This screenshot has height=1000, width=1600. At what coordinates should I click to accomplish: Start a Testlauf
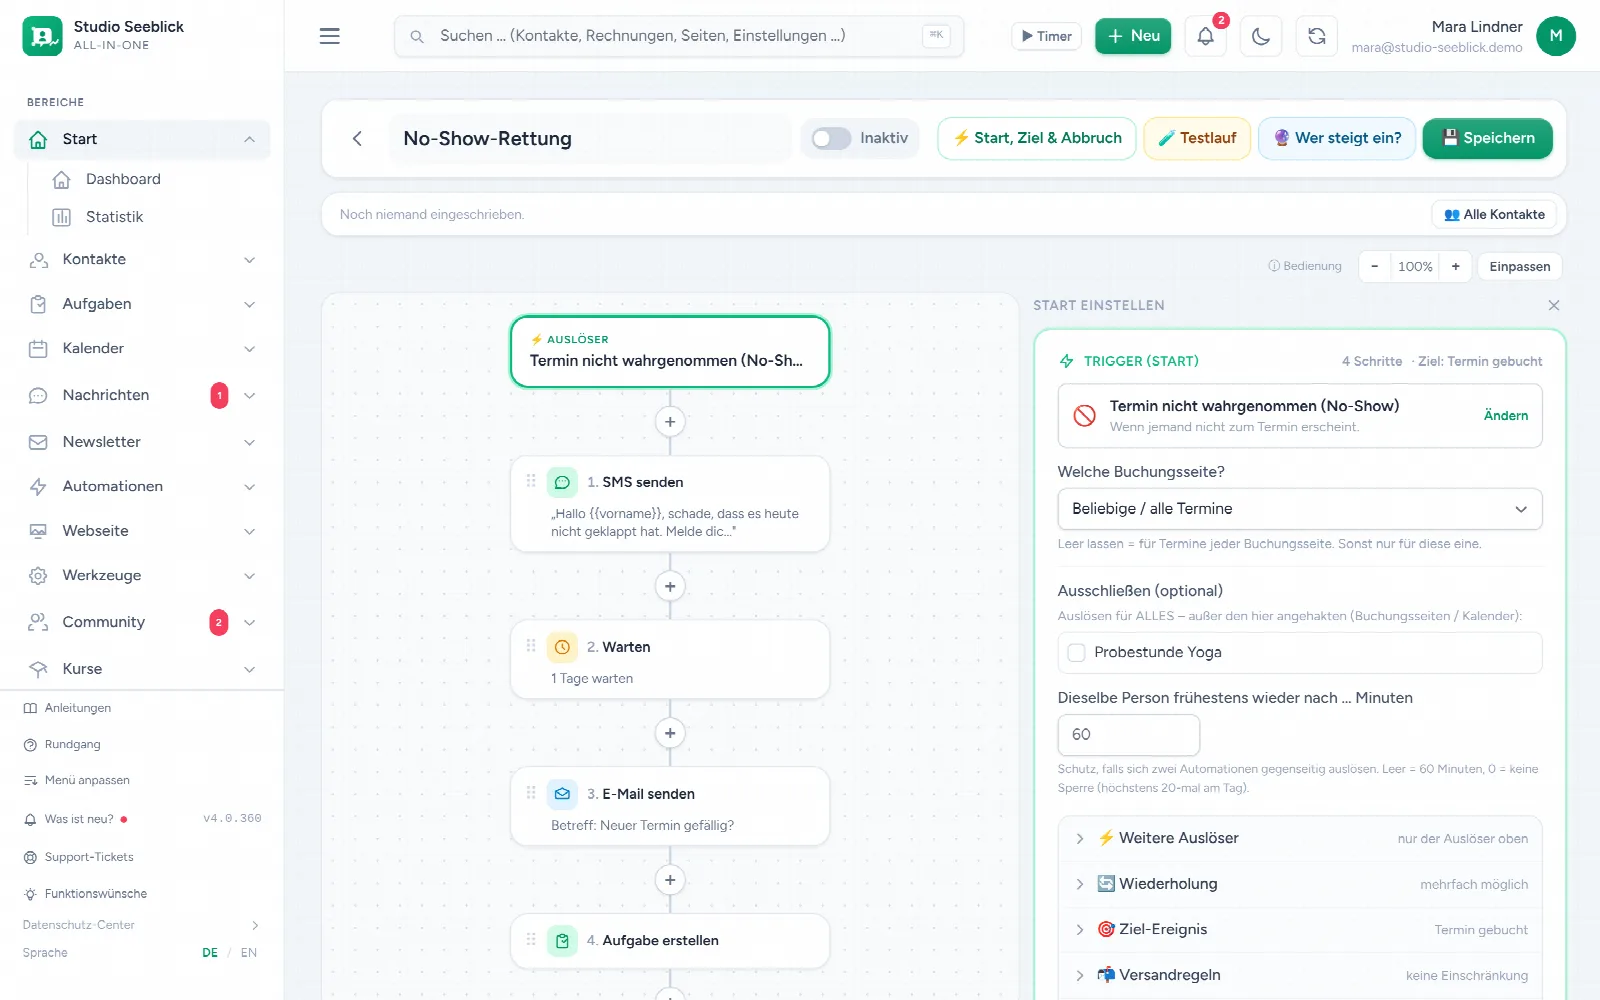1197,138
